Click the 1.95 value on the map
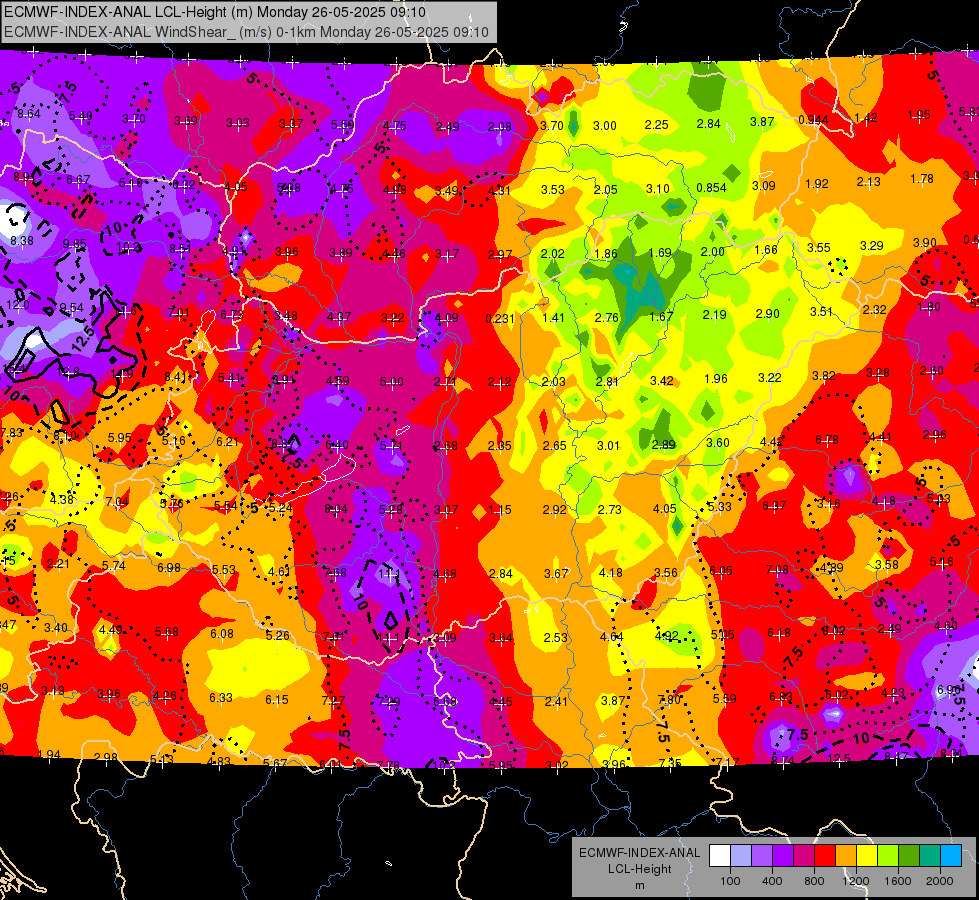979x900 pixels. coord(919,114)
